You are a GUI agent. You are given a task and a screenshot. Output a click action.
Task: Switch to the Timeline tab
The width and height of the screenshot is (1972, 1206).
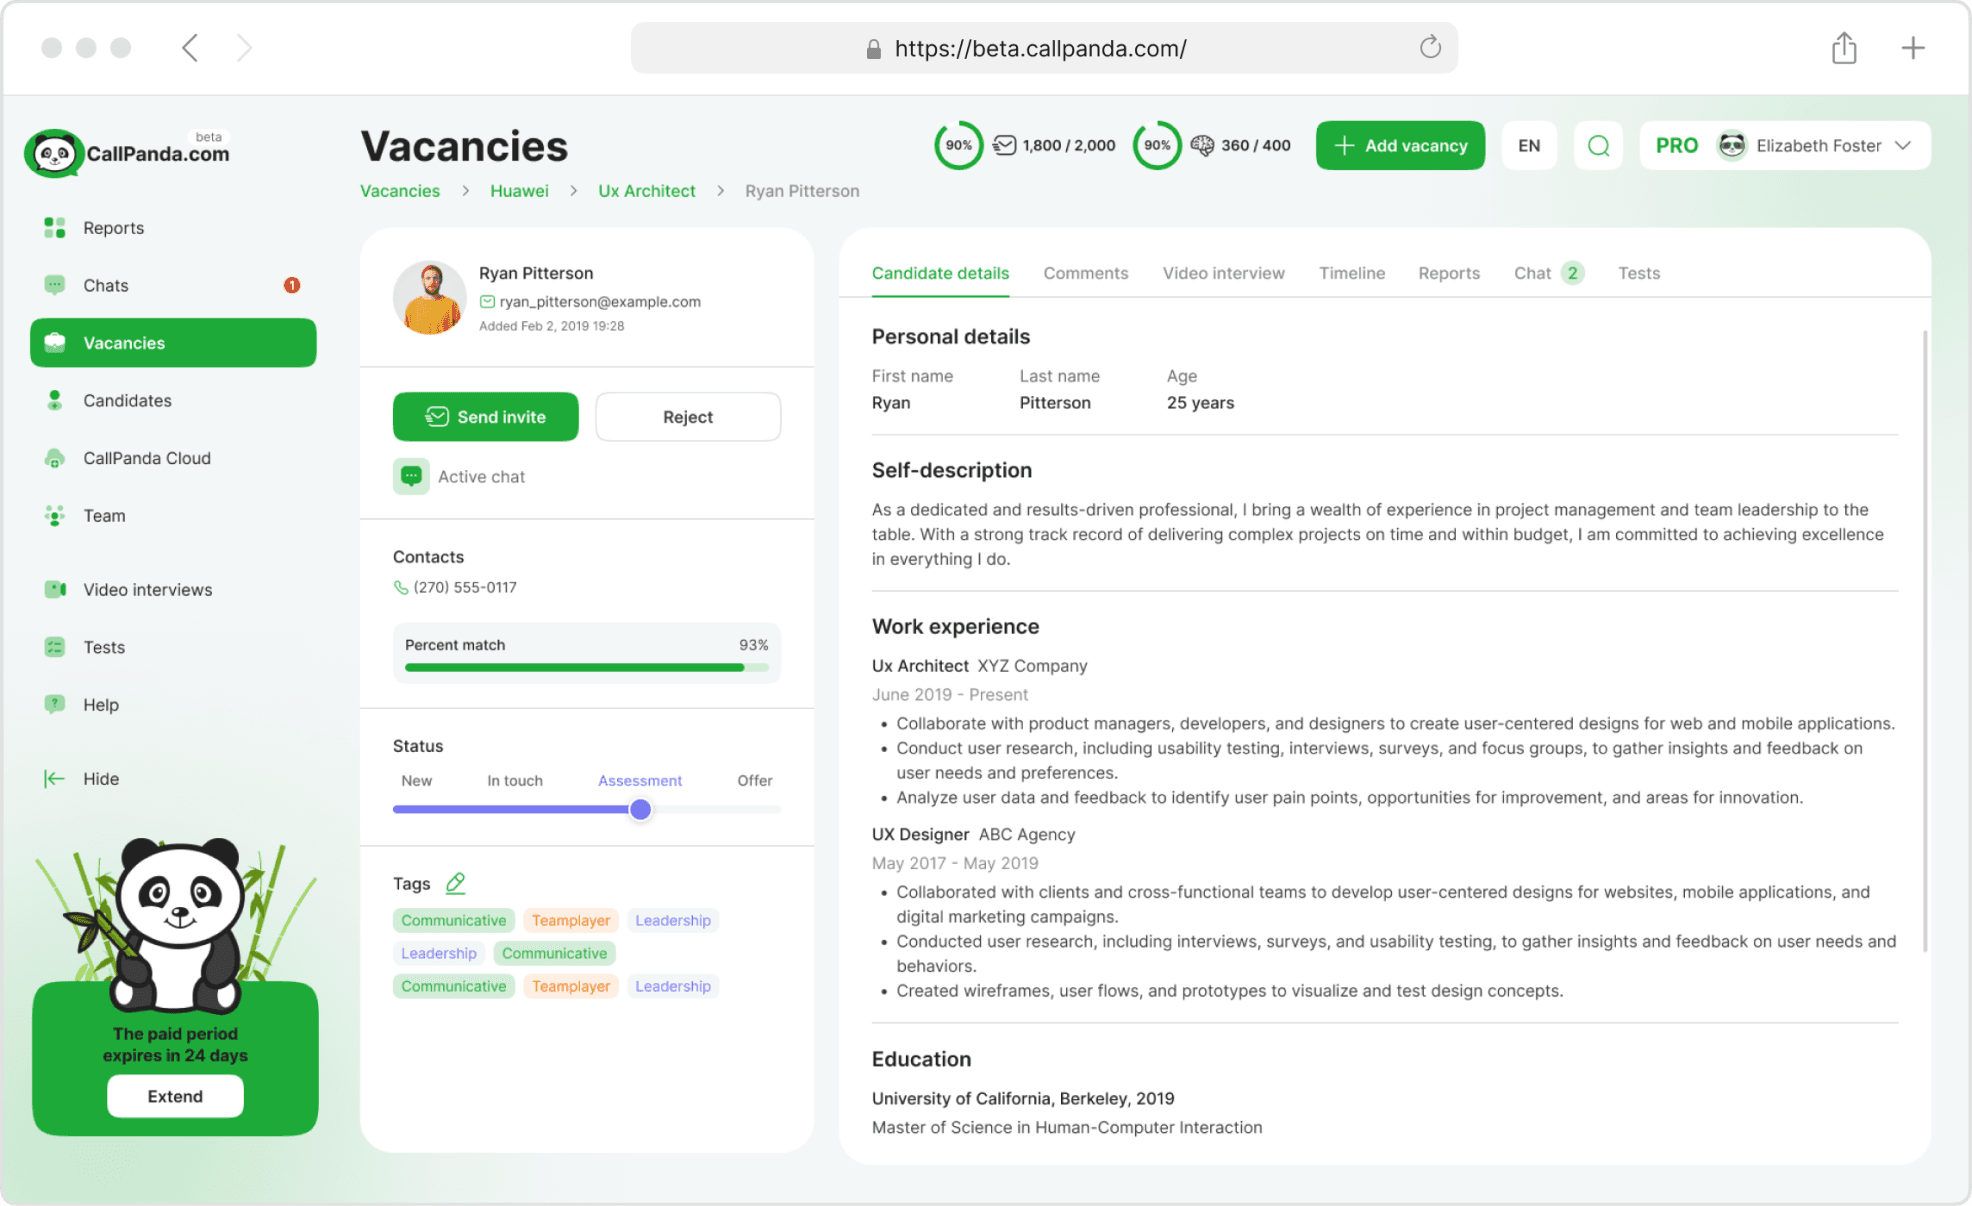click(x=1351, y=273)
